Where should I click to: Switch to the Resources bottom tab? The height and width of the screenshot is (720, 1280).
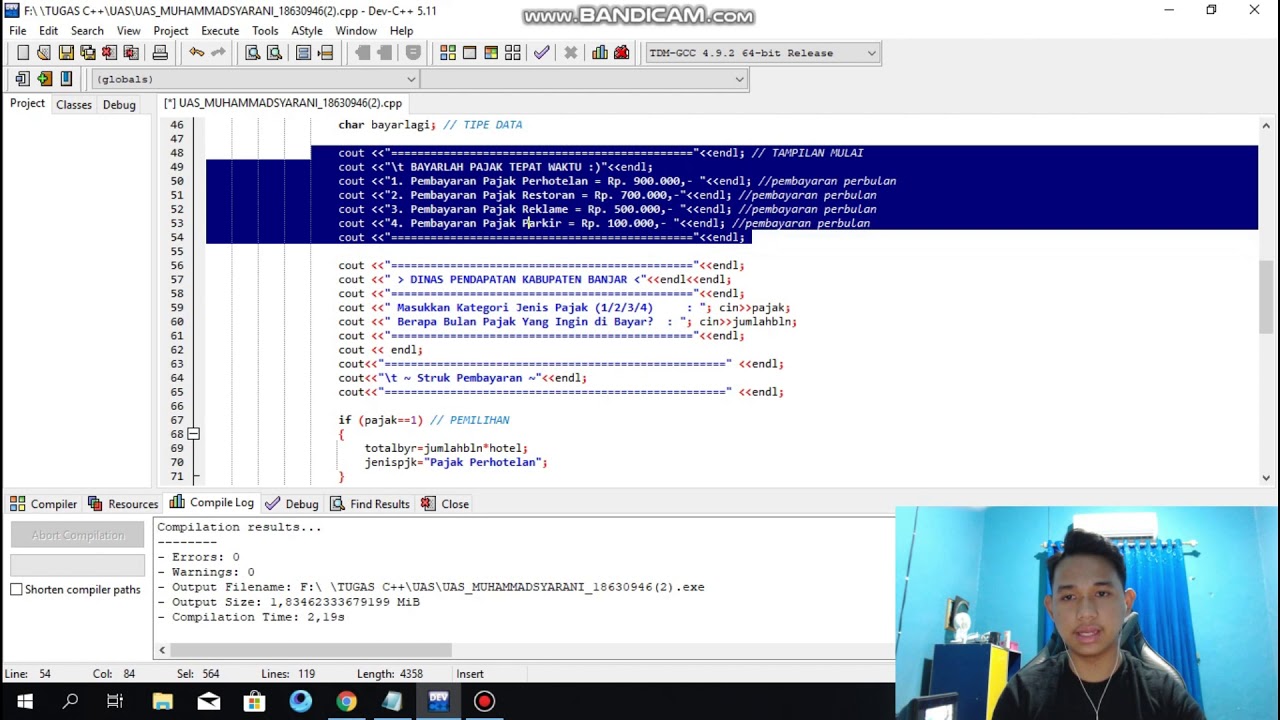tap(123, 504)
